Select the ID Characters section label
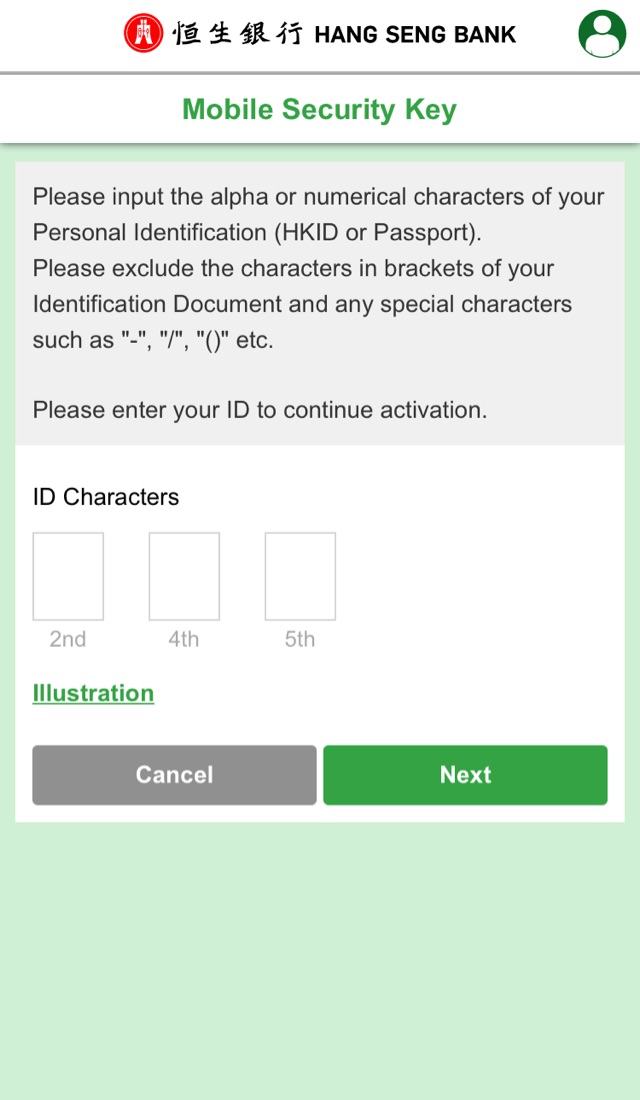The height and width of the screenshot is (1100, 640). click(x=105, y=497)
